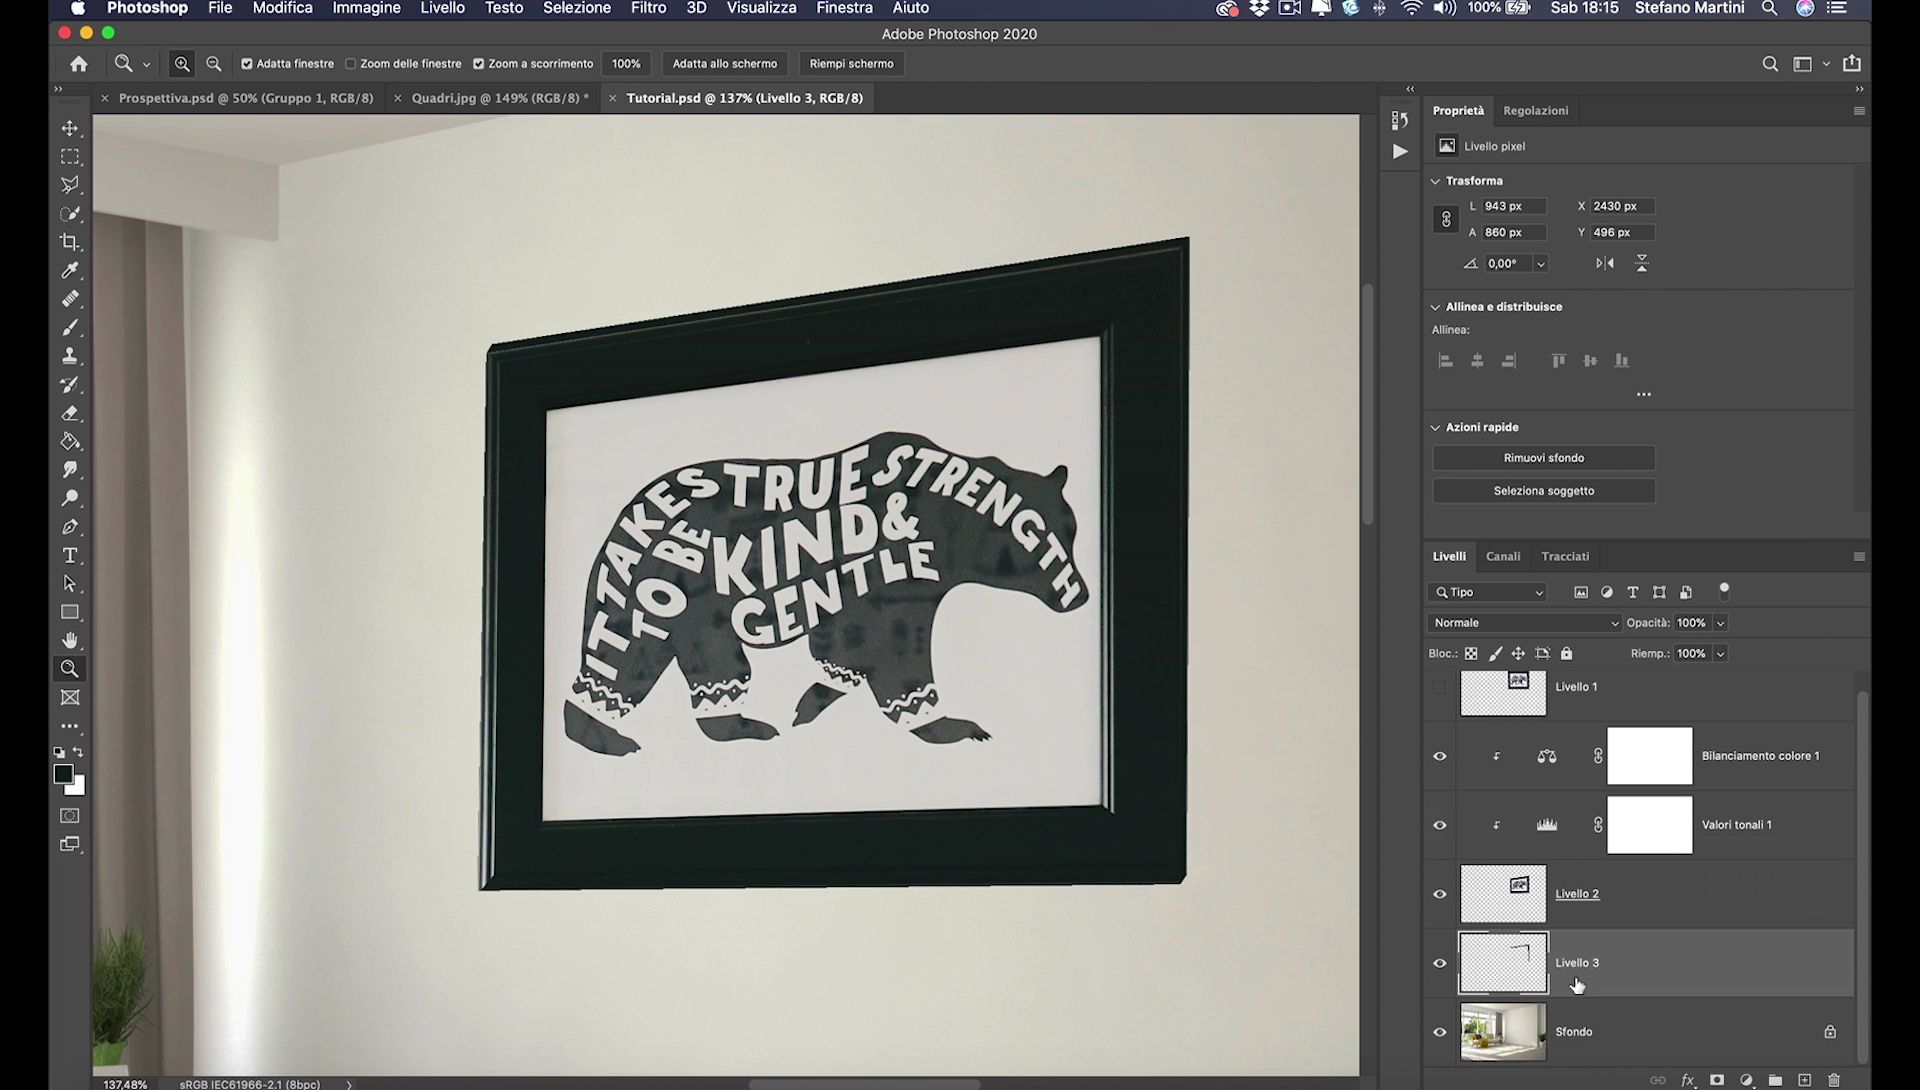Click the Riempi schermo button
The height and width of the screenshot is (1090, 1920).
[852, 64]
